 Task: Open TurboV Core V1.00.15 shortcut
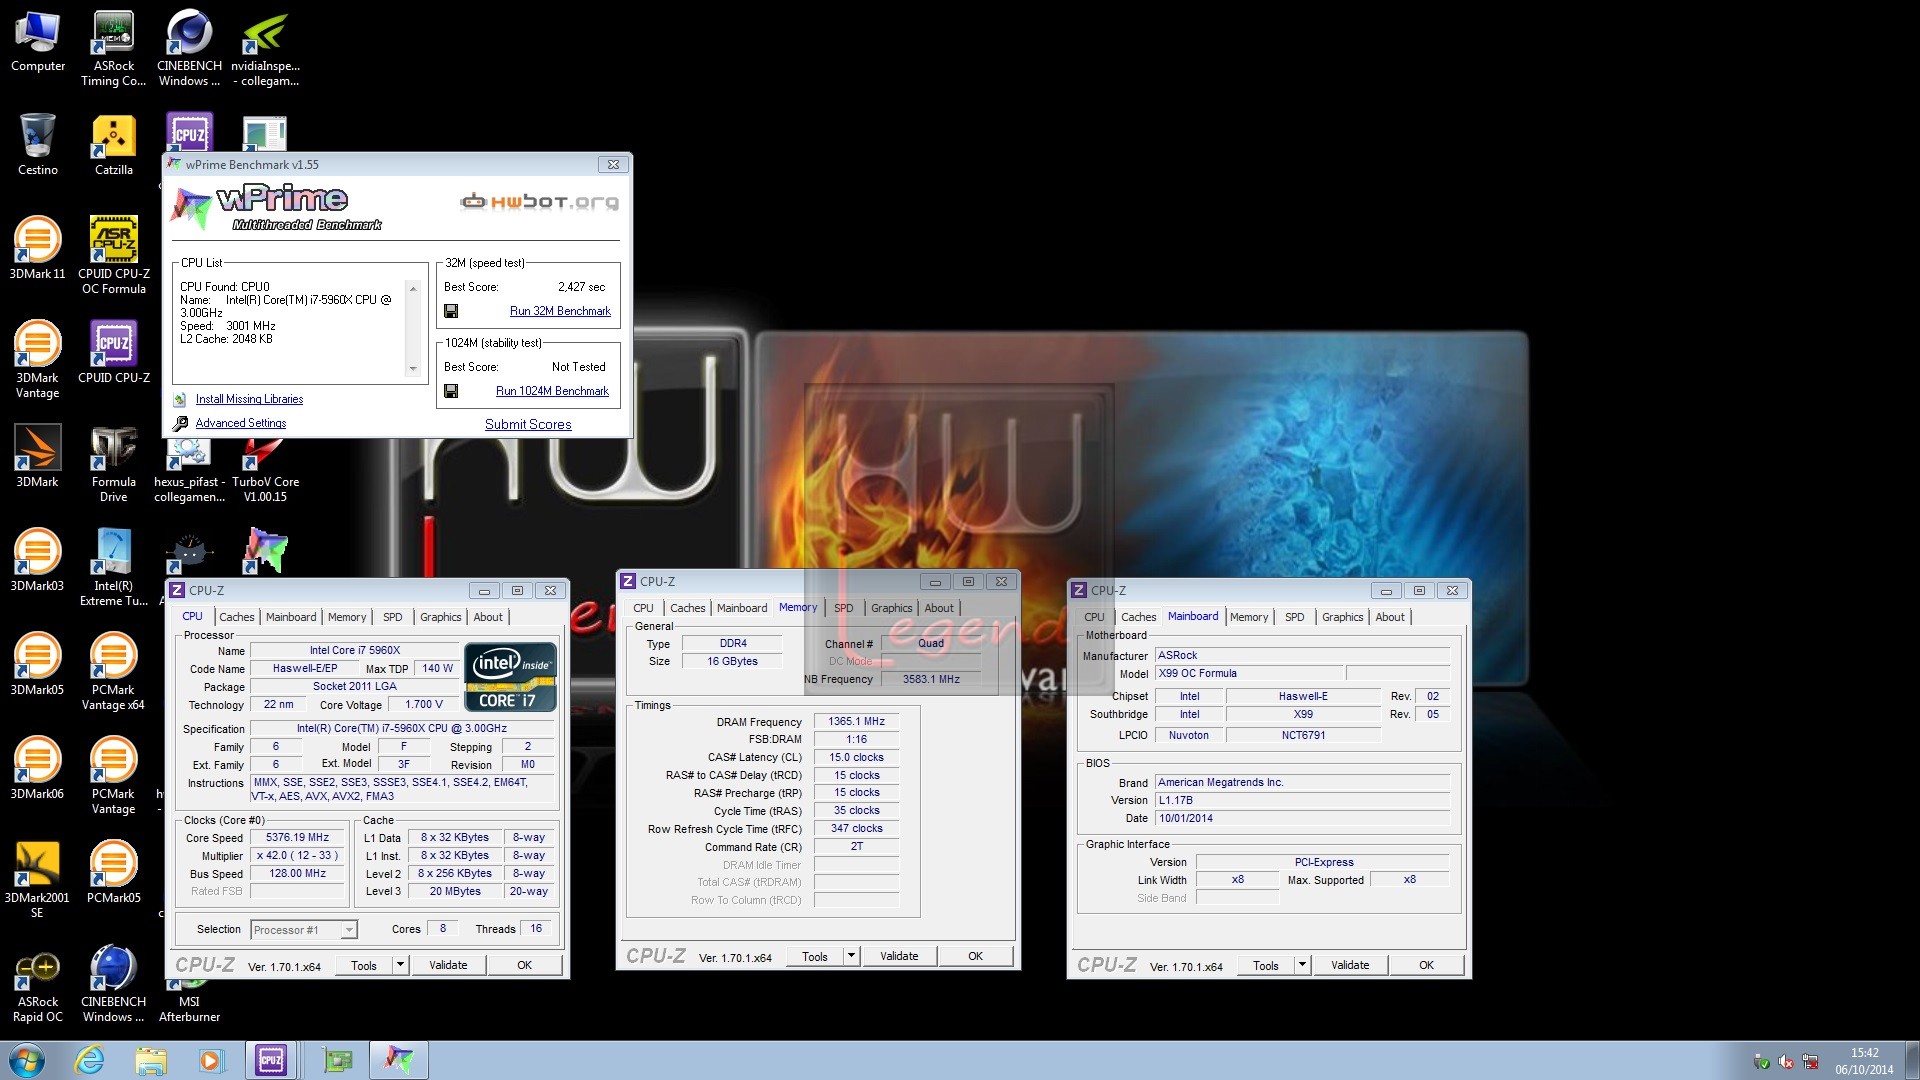[x=265, y=470]
